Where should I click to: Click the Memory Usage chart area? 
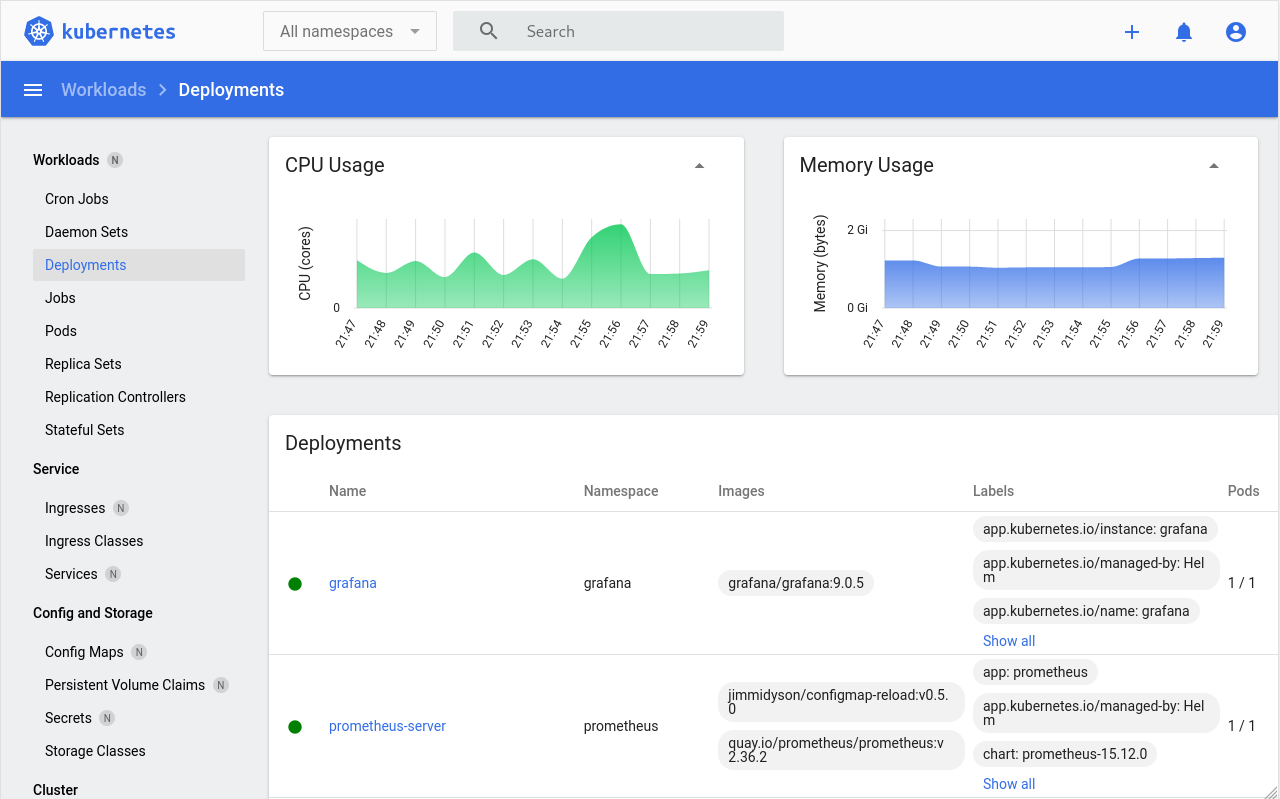1054,265
